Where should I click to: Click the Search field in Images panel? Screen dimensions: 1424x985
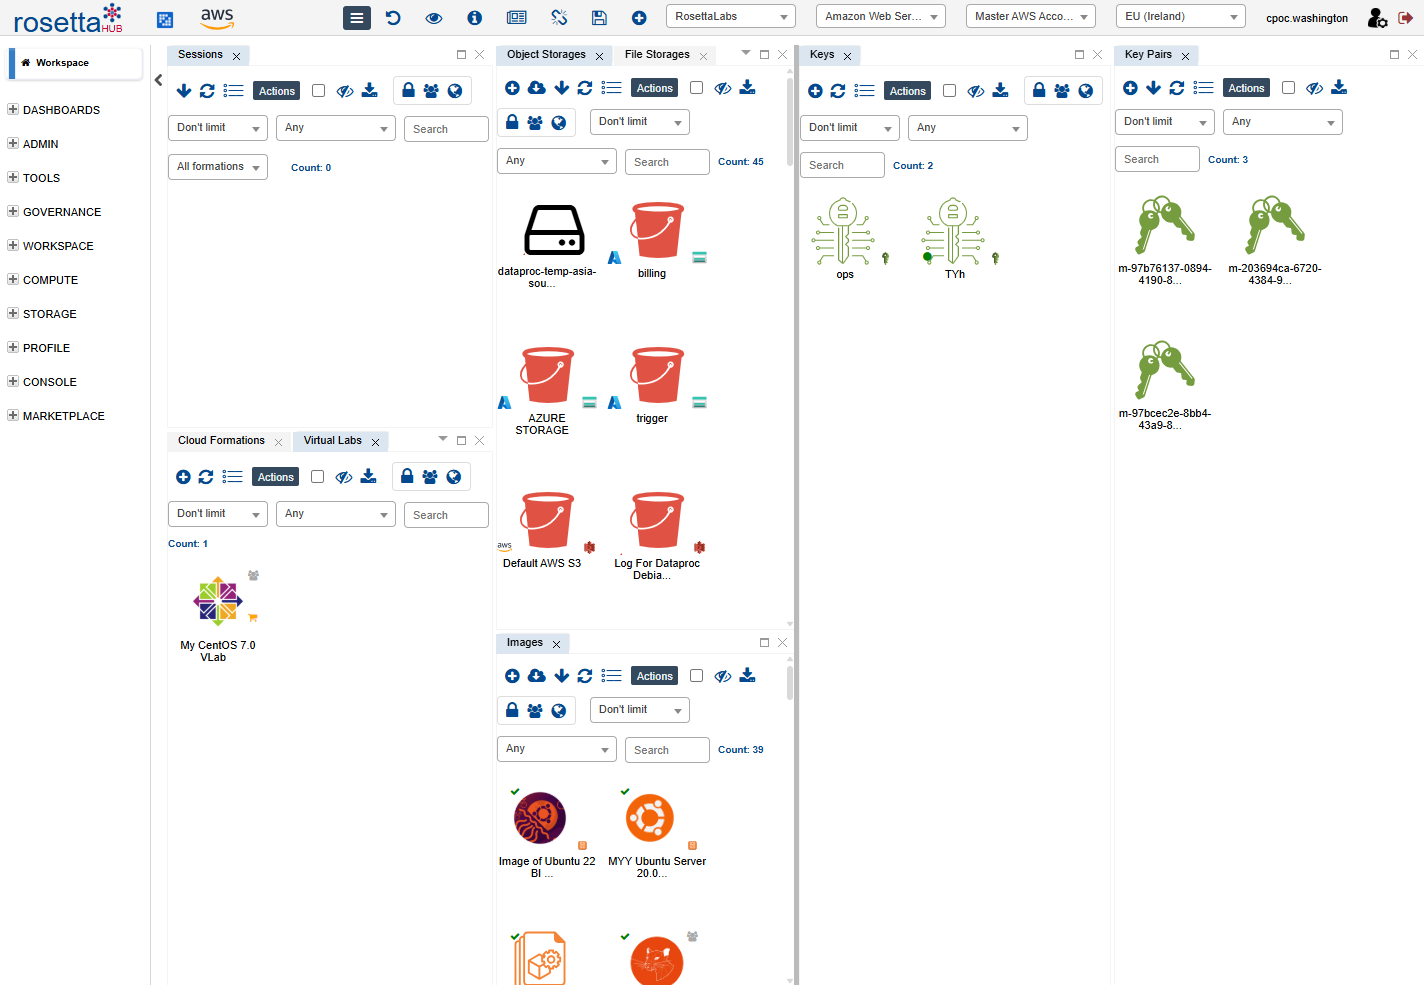point(667,750)
